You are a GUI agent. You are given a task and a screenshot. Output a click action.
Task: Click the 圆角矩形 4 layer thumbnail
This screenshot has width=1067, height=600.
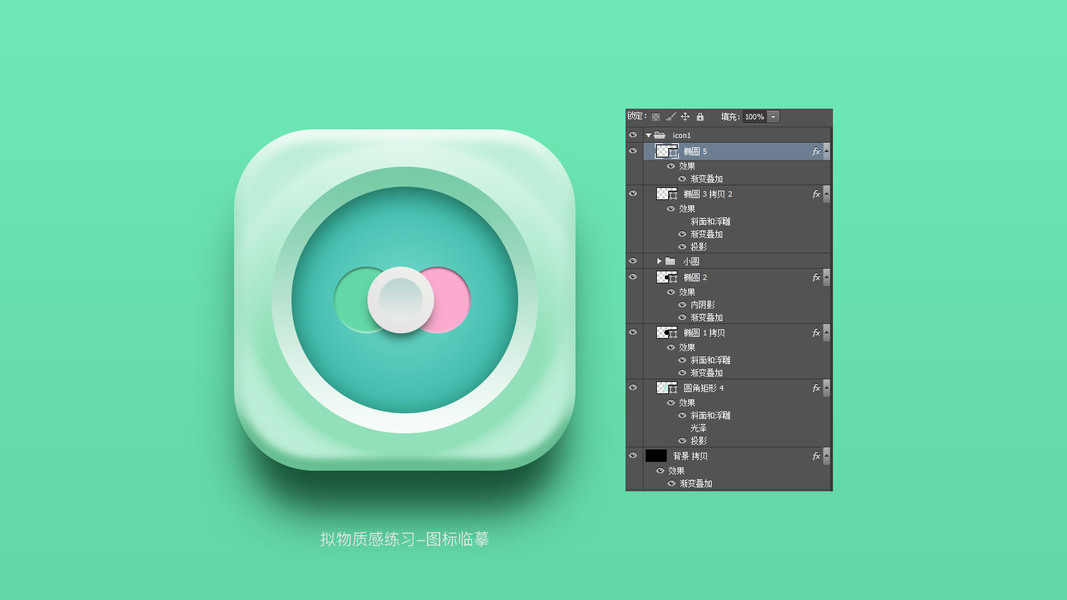(x=666, y=387)
